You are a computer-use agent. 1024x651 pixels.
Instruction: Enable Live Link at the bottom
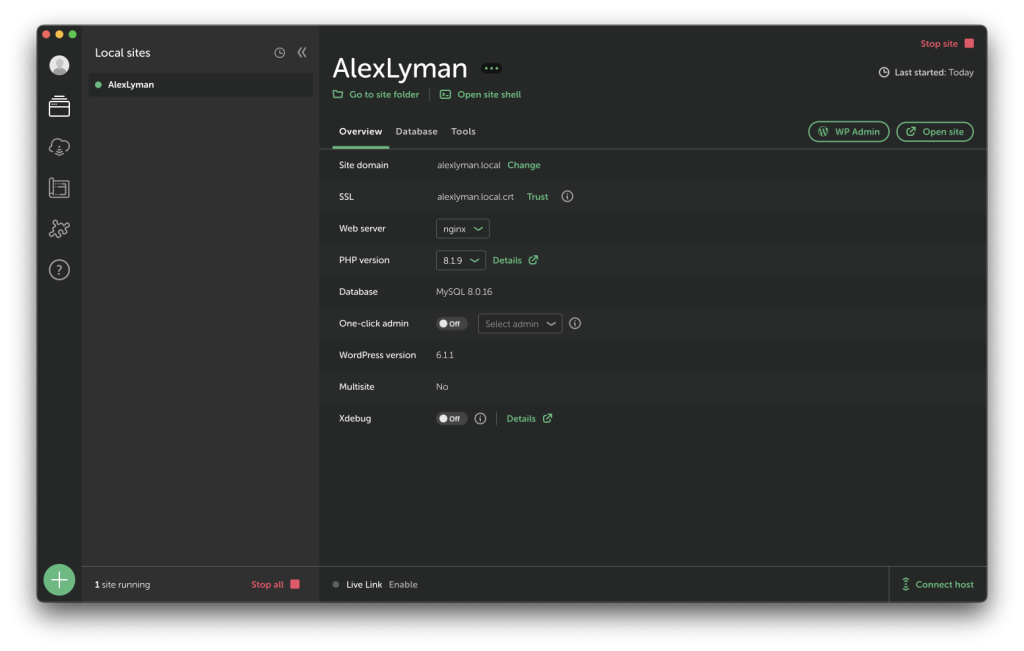click(403, 585)
